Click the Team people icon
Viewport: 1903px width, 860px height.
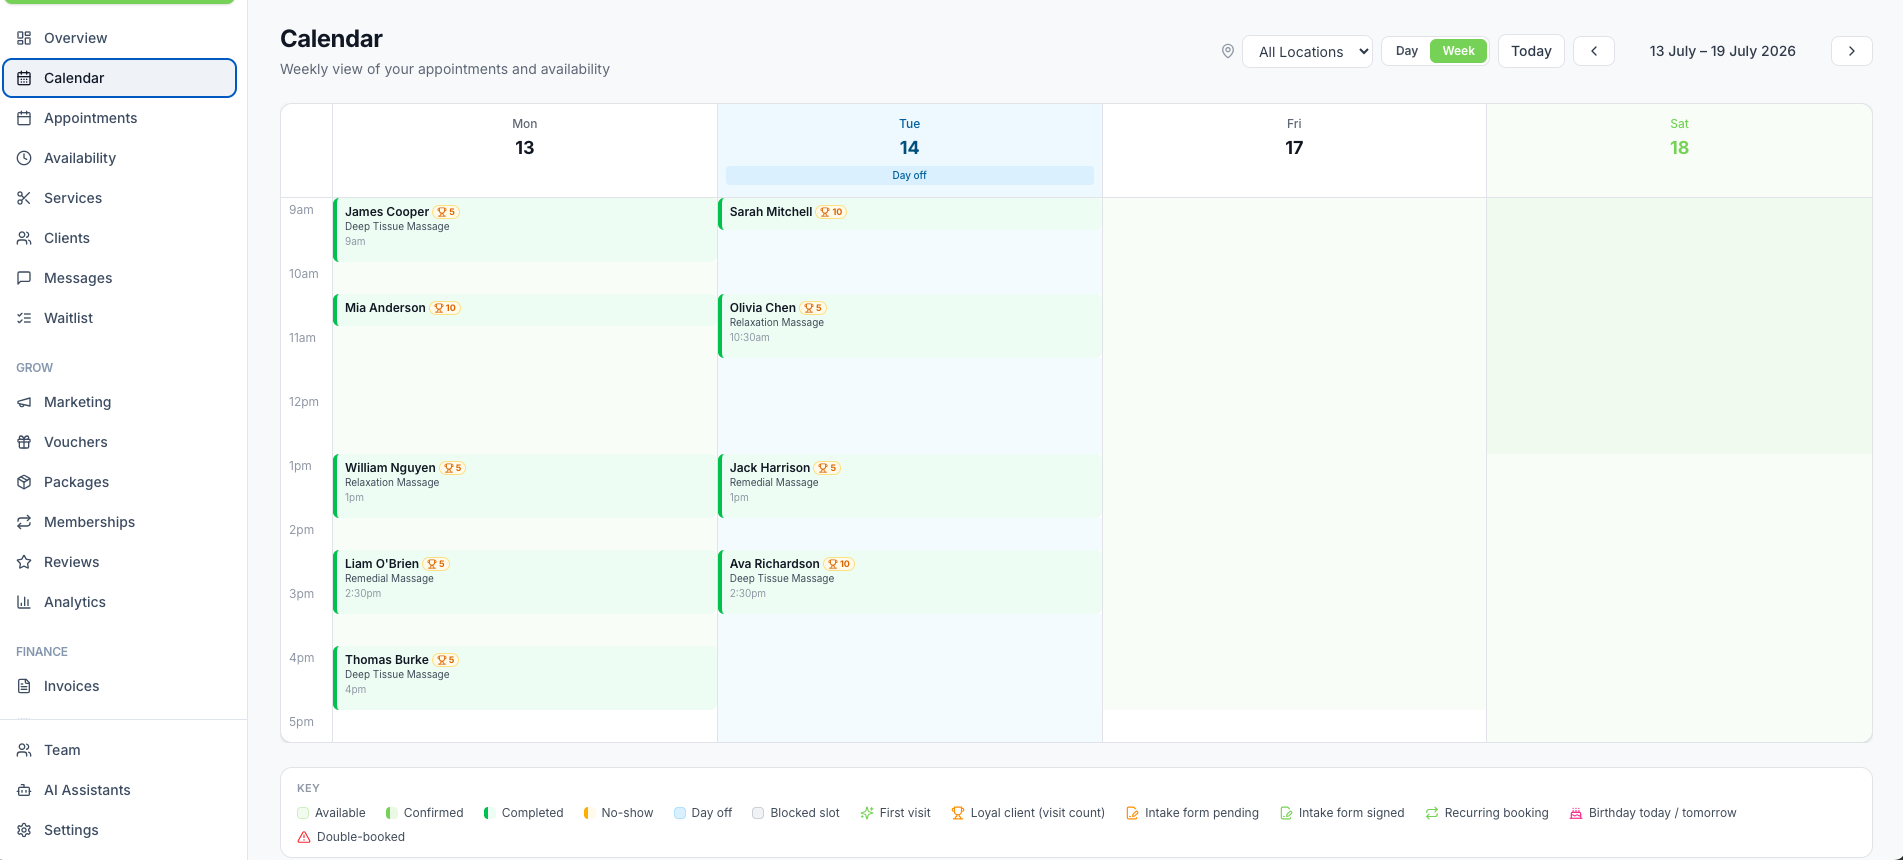click(24, 750)
